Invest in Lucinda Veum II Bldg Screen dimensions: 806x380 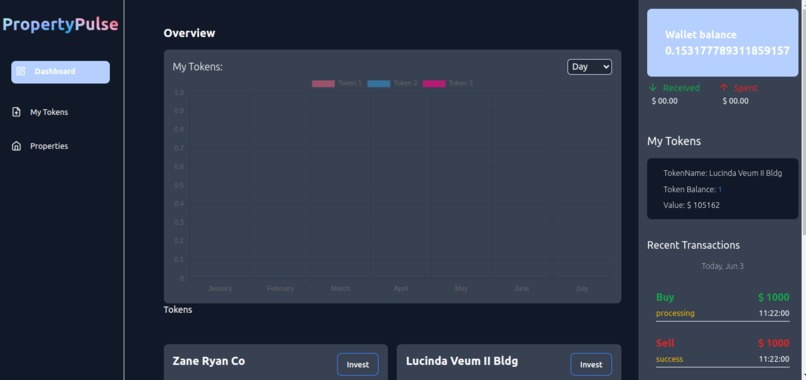point(591,365)
